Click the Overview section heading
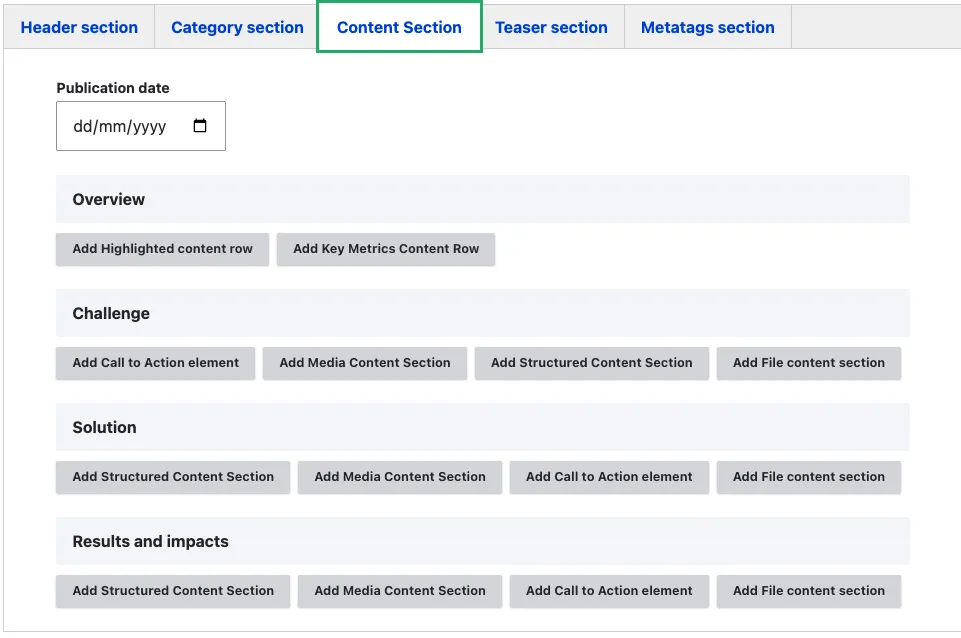Image resolution: width=961 pixels, height=638 pixels. pos(108,199)
